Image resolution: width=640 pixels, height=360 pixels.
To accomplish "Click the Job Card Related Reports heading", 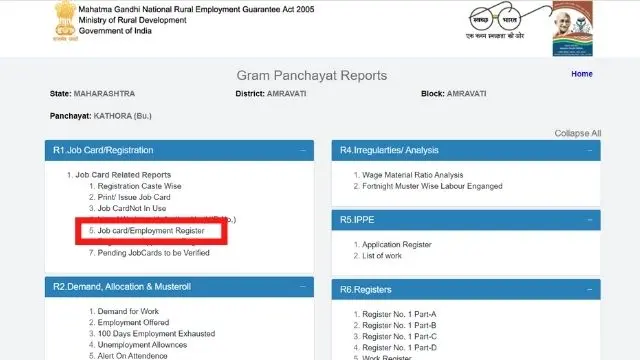I will click(x=123, y=175).
